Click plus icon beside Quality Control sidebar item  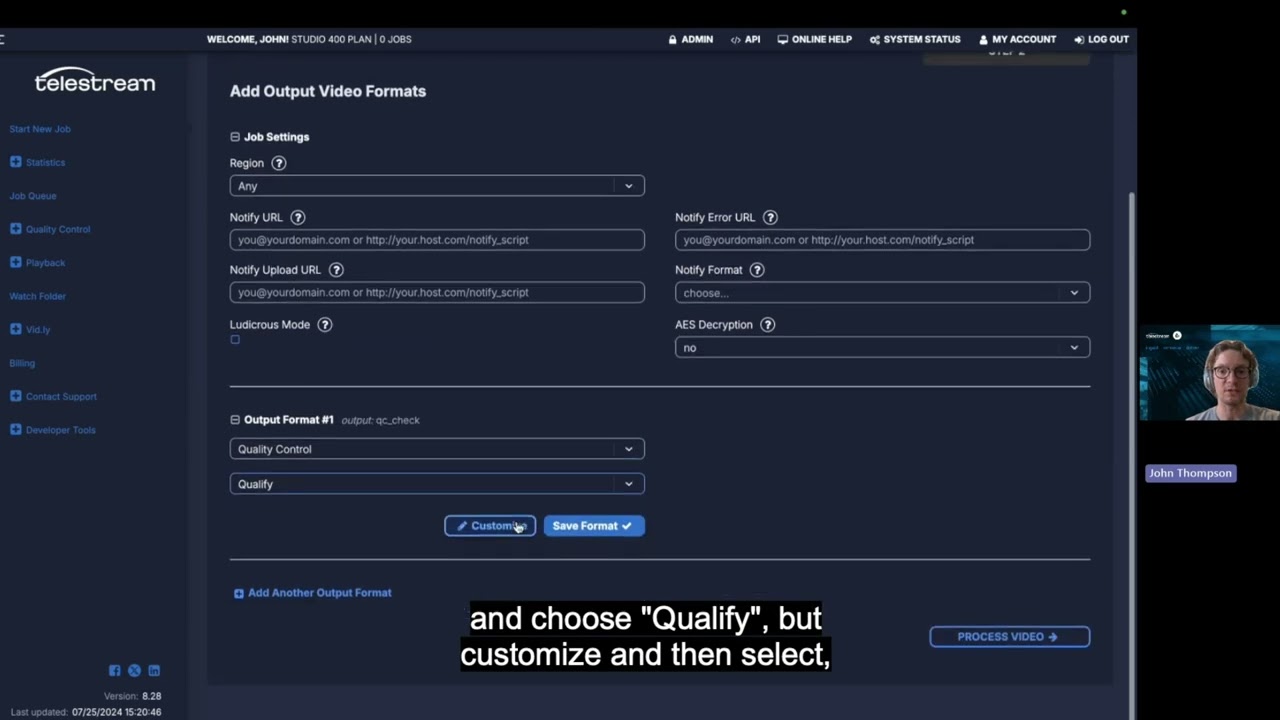click(x=16, y=229)
